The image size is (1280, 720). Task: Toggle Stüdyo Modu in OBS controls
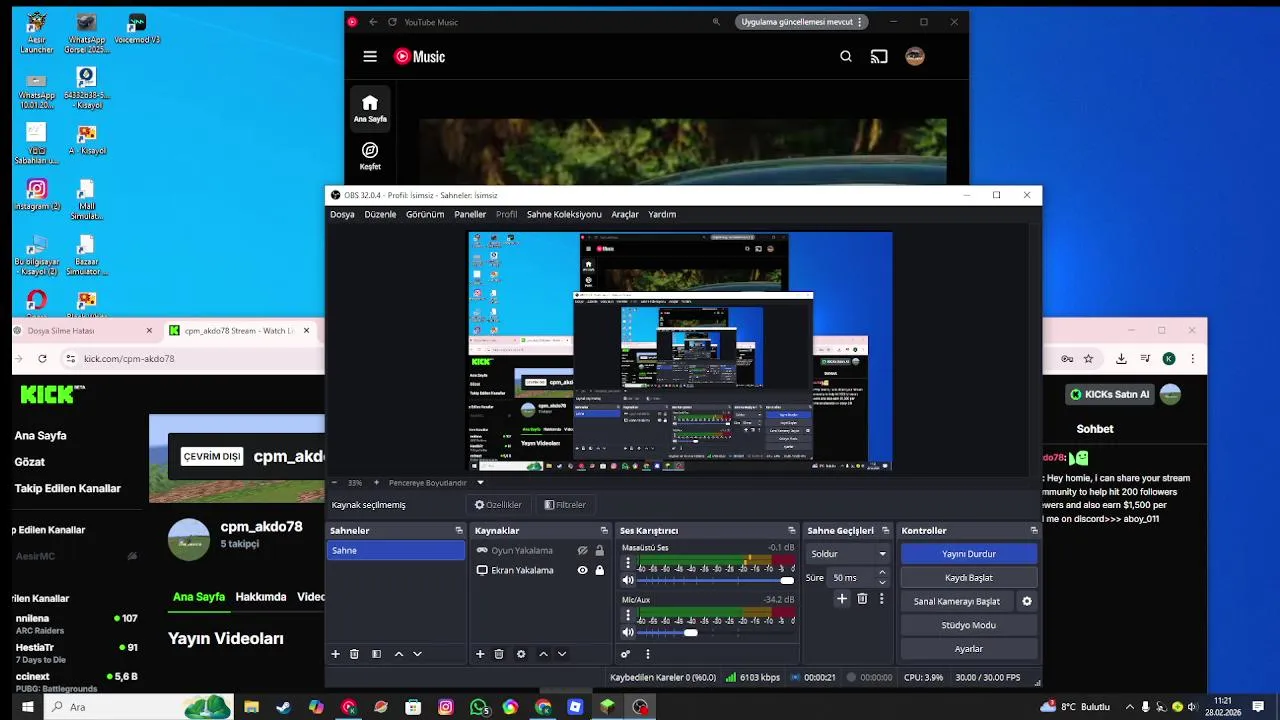[x=968, y=625]
